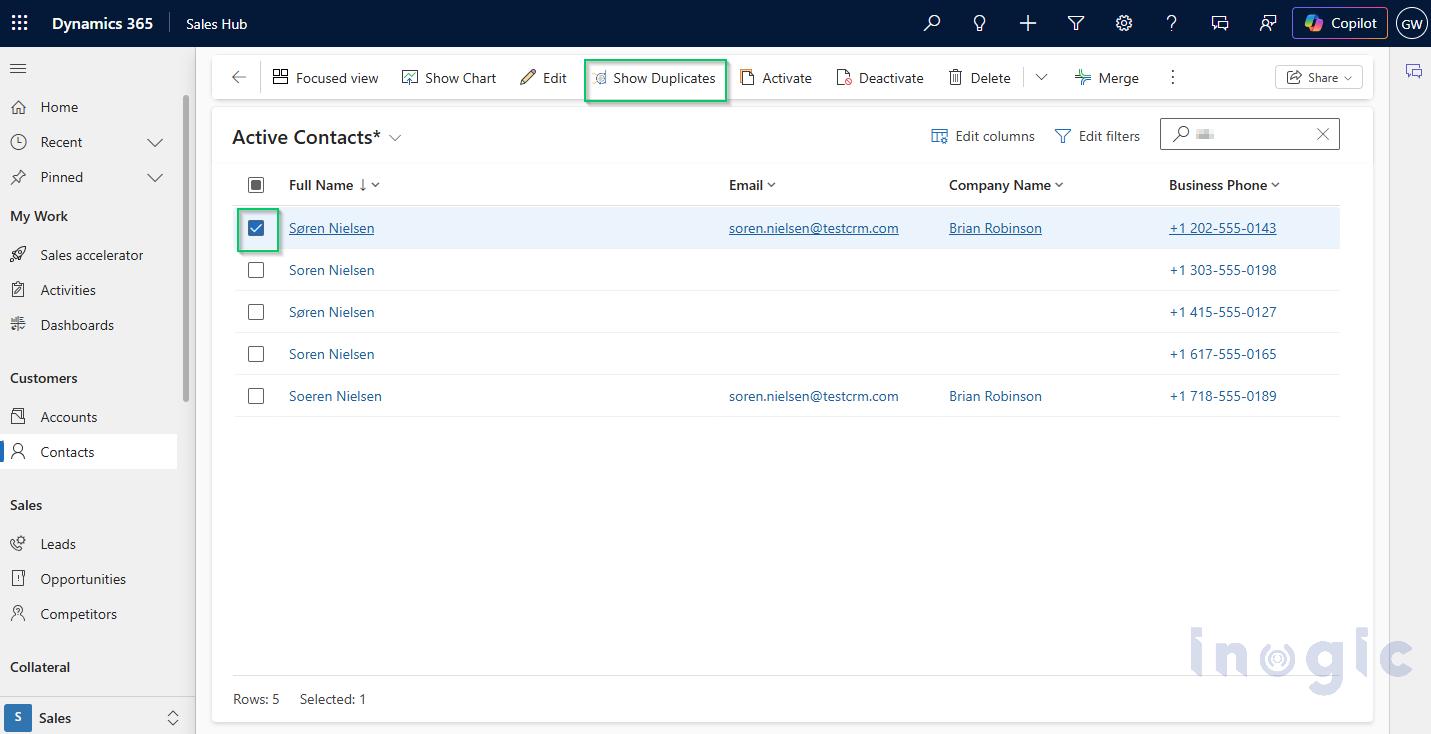Click the lightbulb suggestions icon

(x=979, y=22)
